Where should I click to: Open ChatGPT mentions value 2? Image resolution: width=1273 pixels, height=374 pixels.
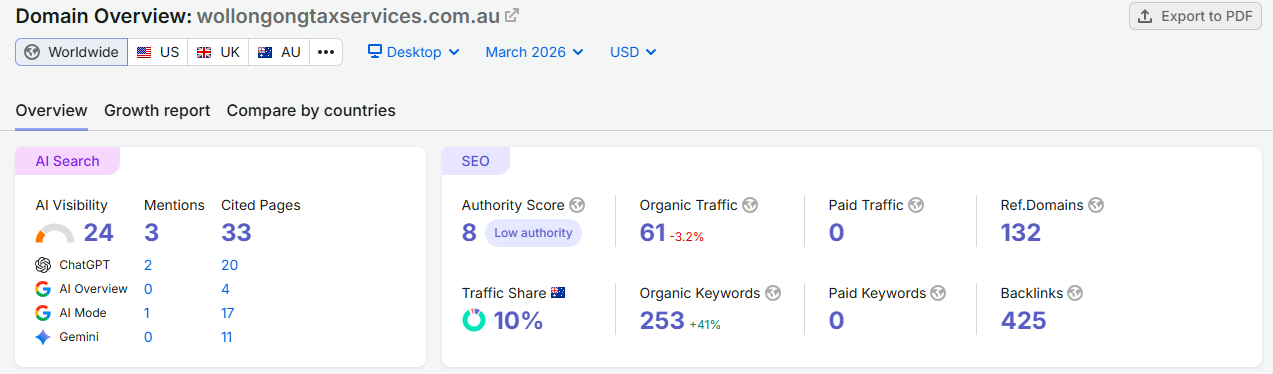[148, 265]
